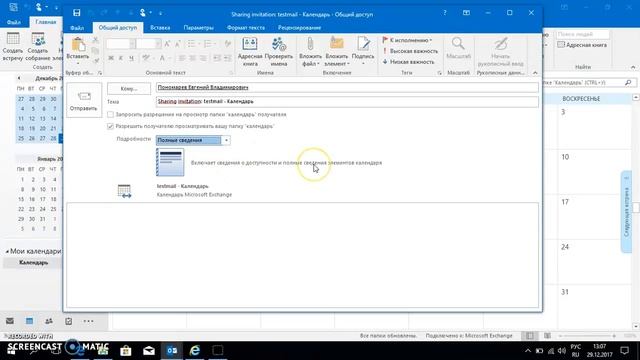The width and height of the screenshot is (640, 360).
Task: Go to previous month in date navigator
Action: 19,78
